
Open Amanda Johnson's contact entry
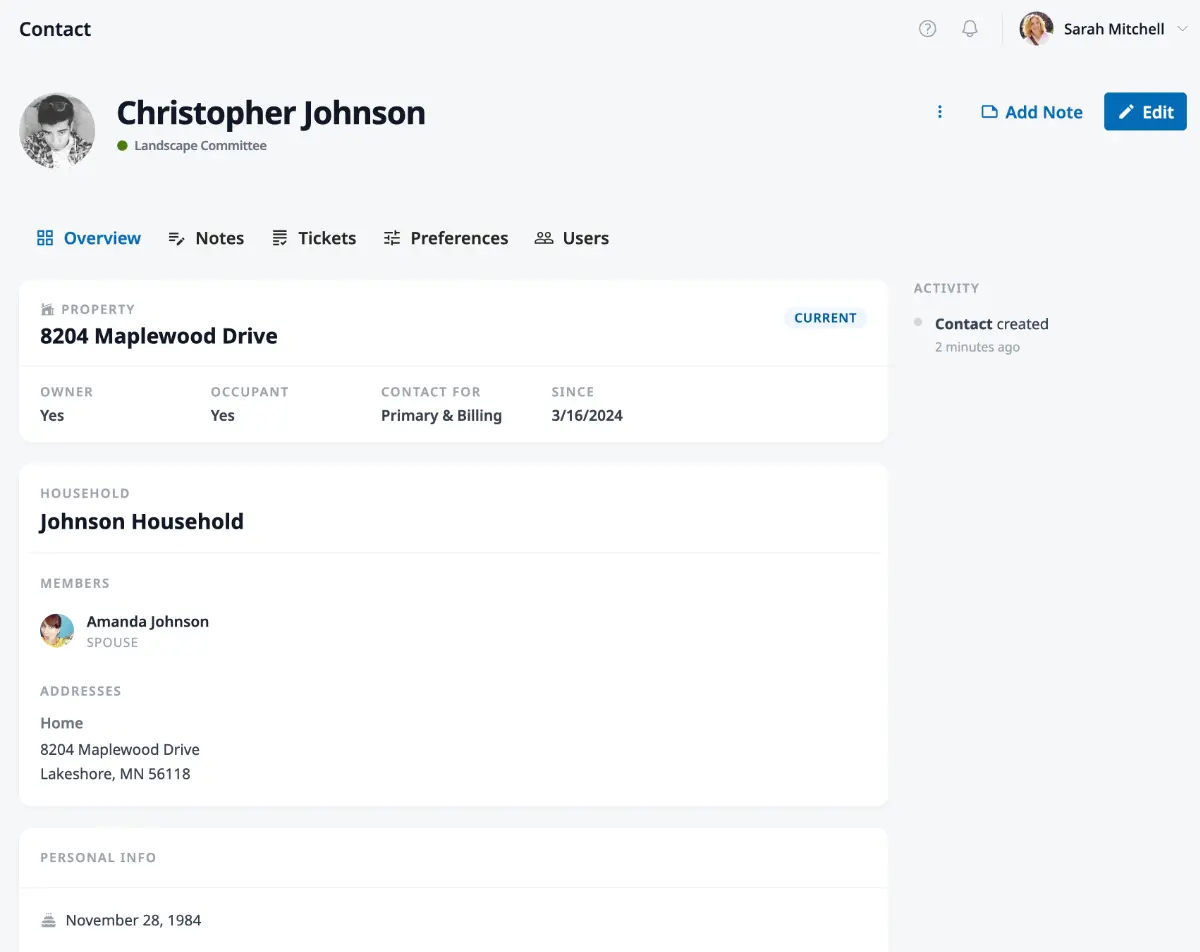click(147, 621)
